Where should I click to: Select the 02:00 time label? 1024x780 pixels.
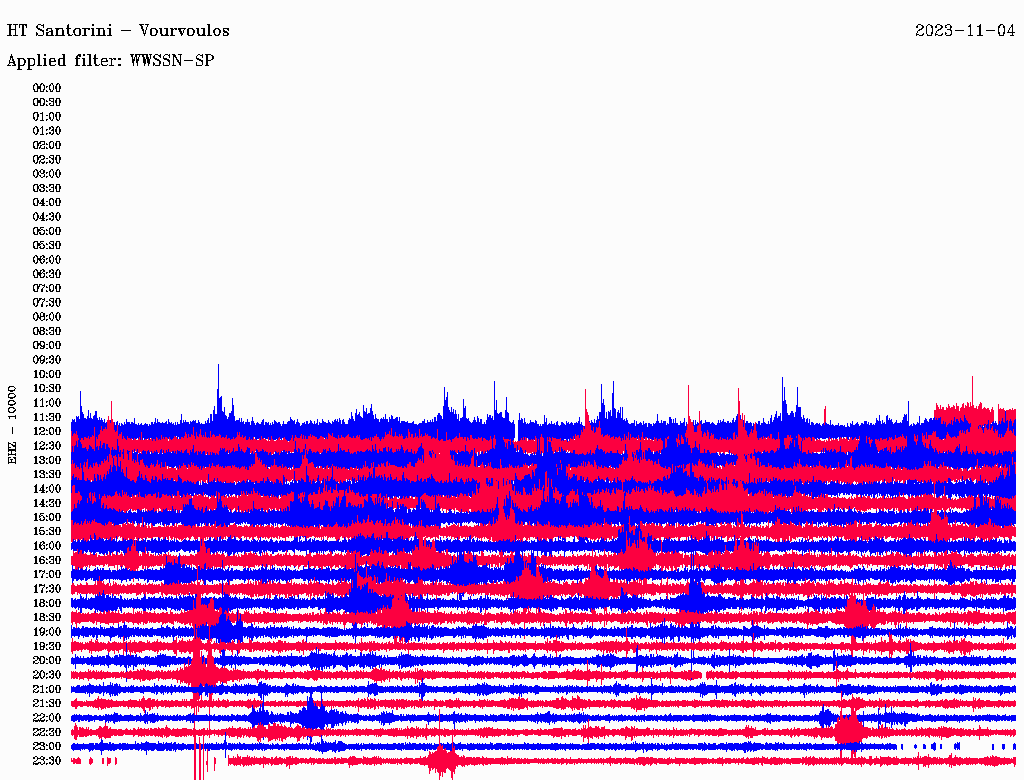point(47,146)
